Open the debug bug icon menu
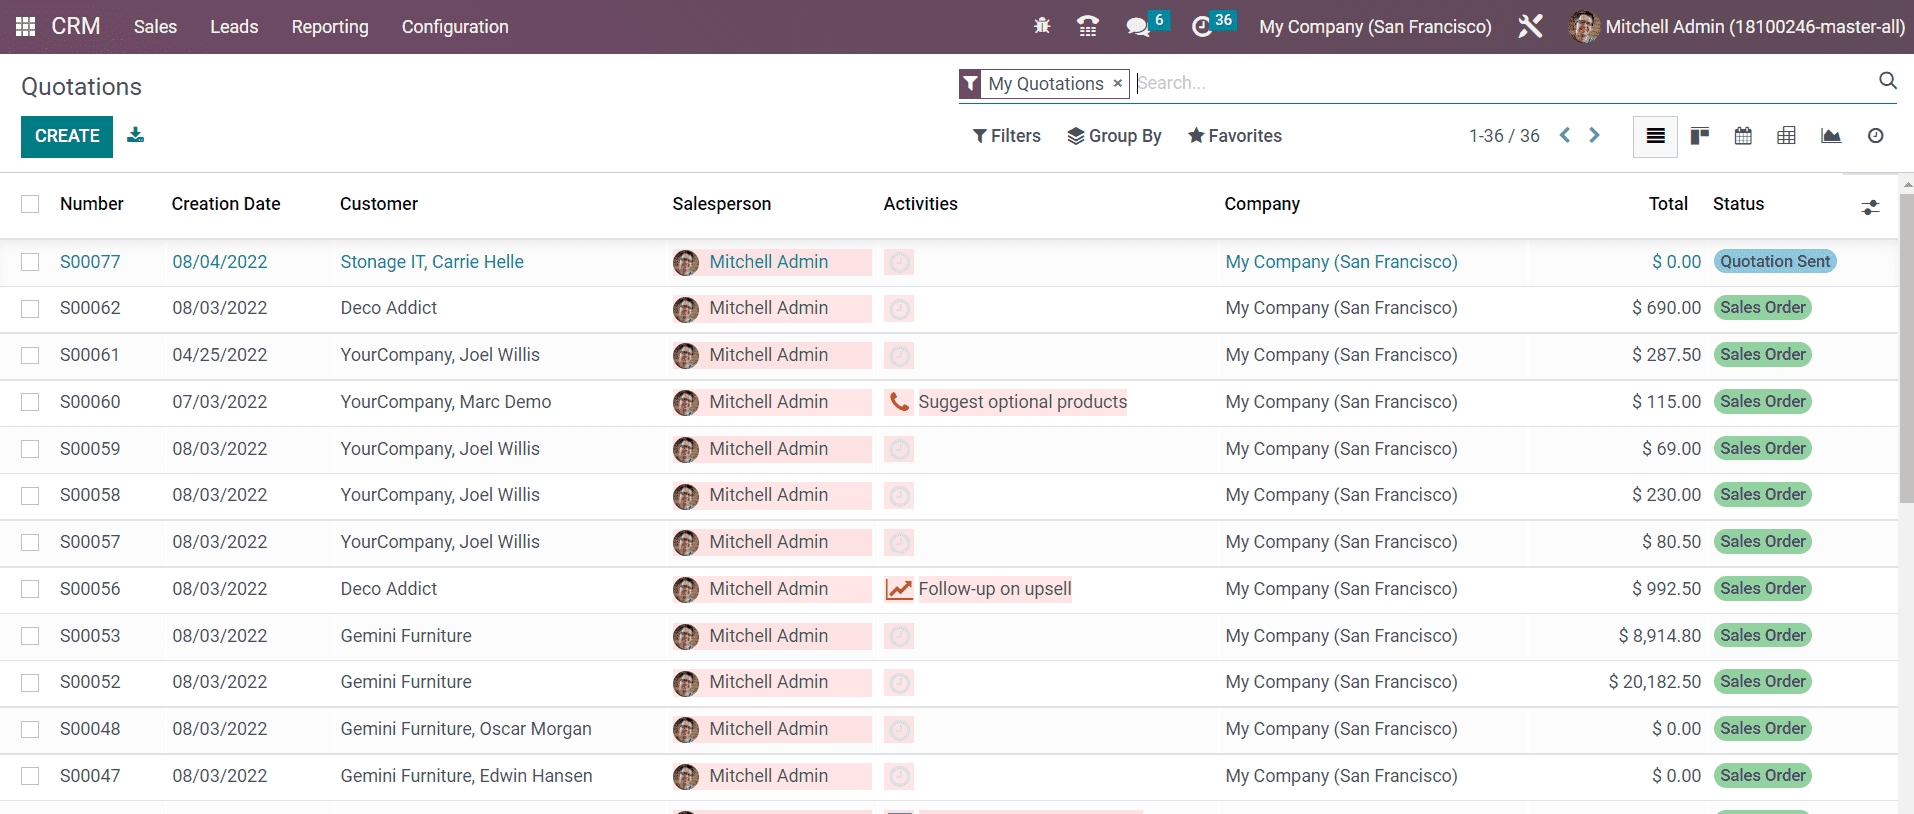The width and height of the screenshot is (1914, 814). 1042,27
